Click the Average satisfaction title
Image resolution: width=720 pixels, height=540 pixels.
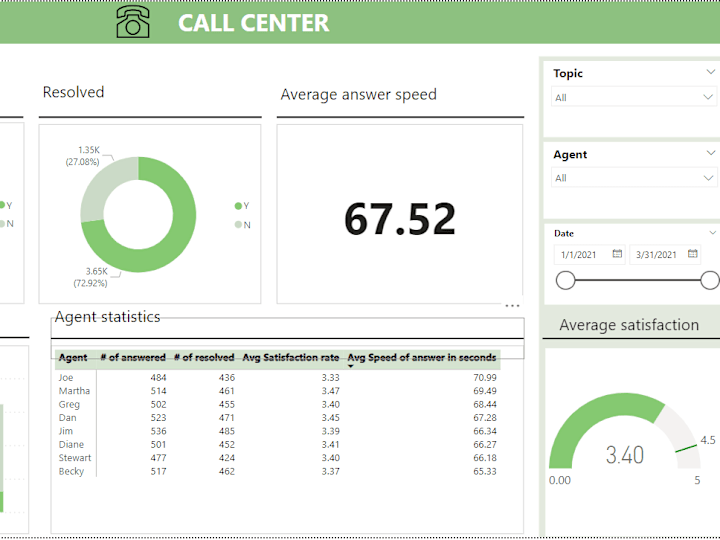(x=629, y=325)
